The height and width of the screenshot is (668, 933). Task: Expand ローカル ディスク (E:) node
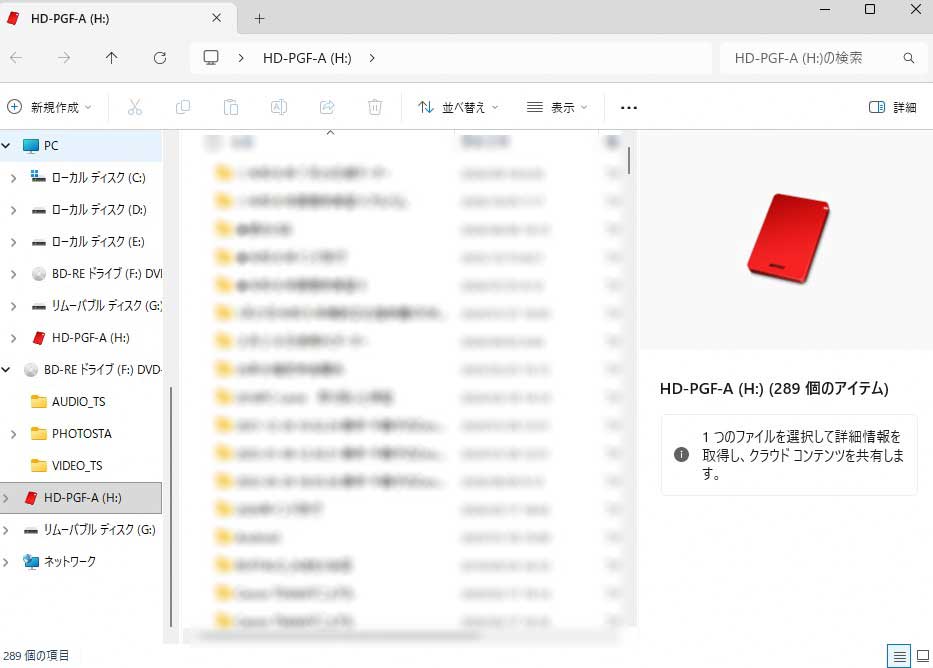[14, 242]
